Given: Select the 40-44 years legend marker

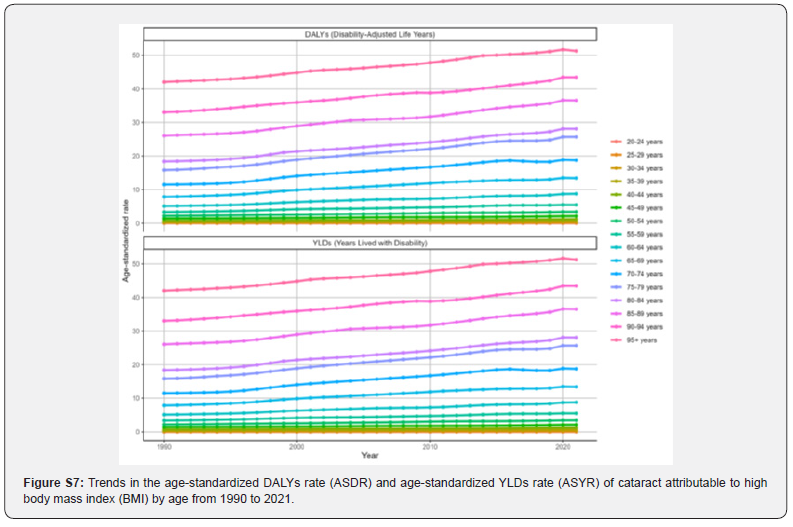Looking at the screenshot, I should click(616, 194).
